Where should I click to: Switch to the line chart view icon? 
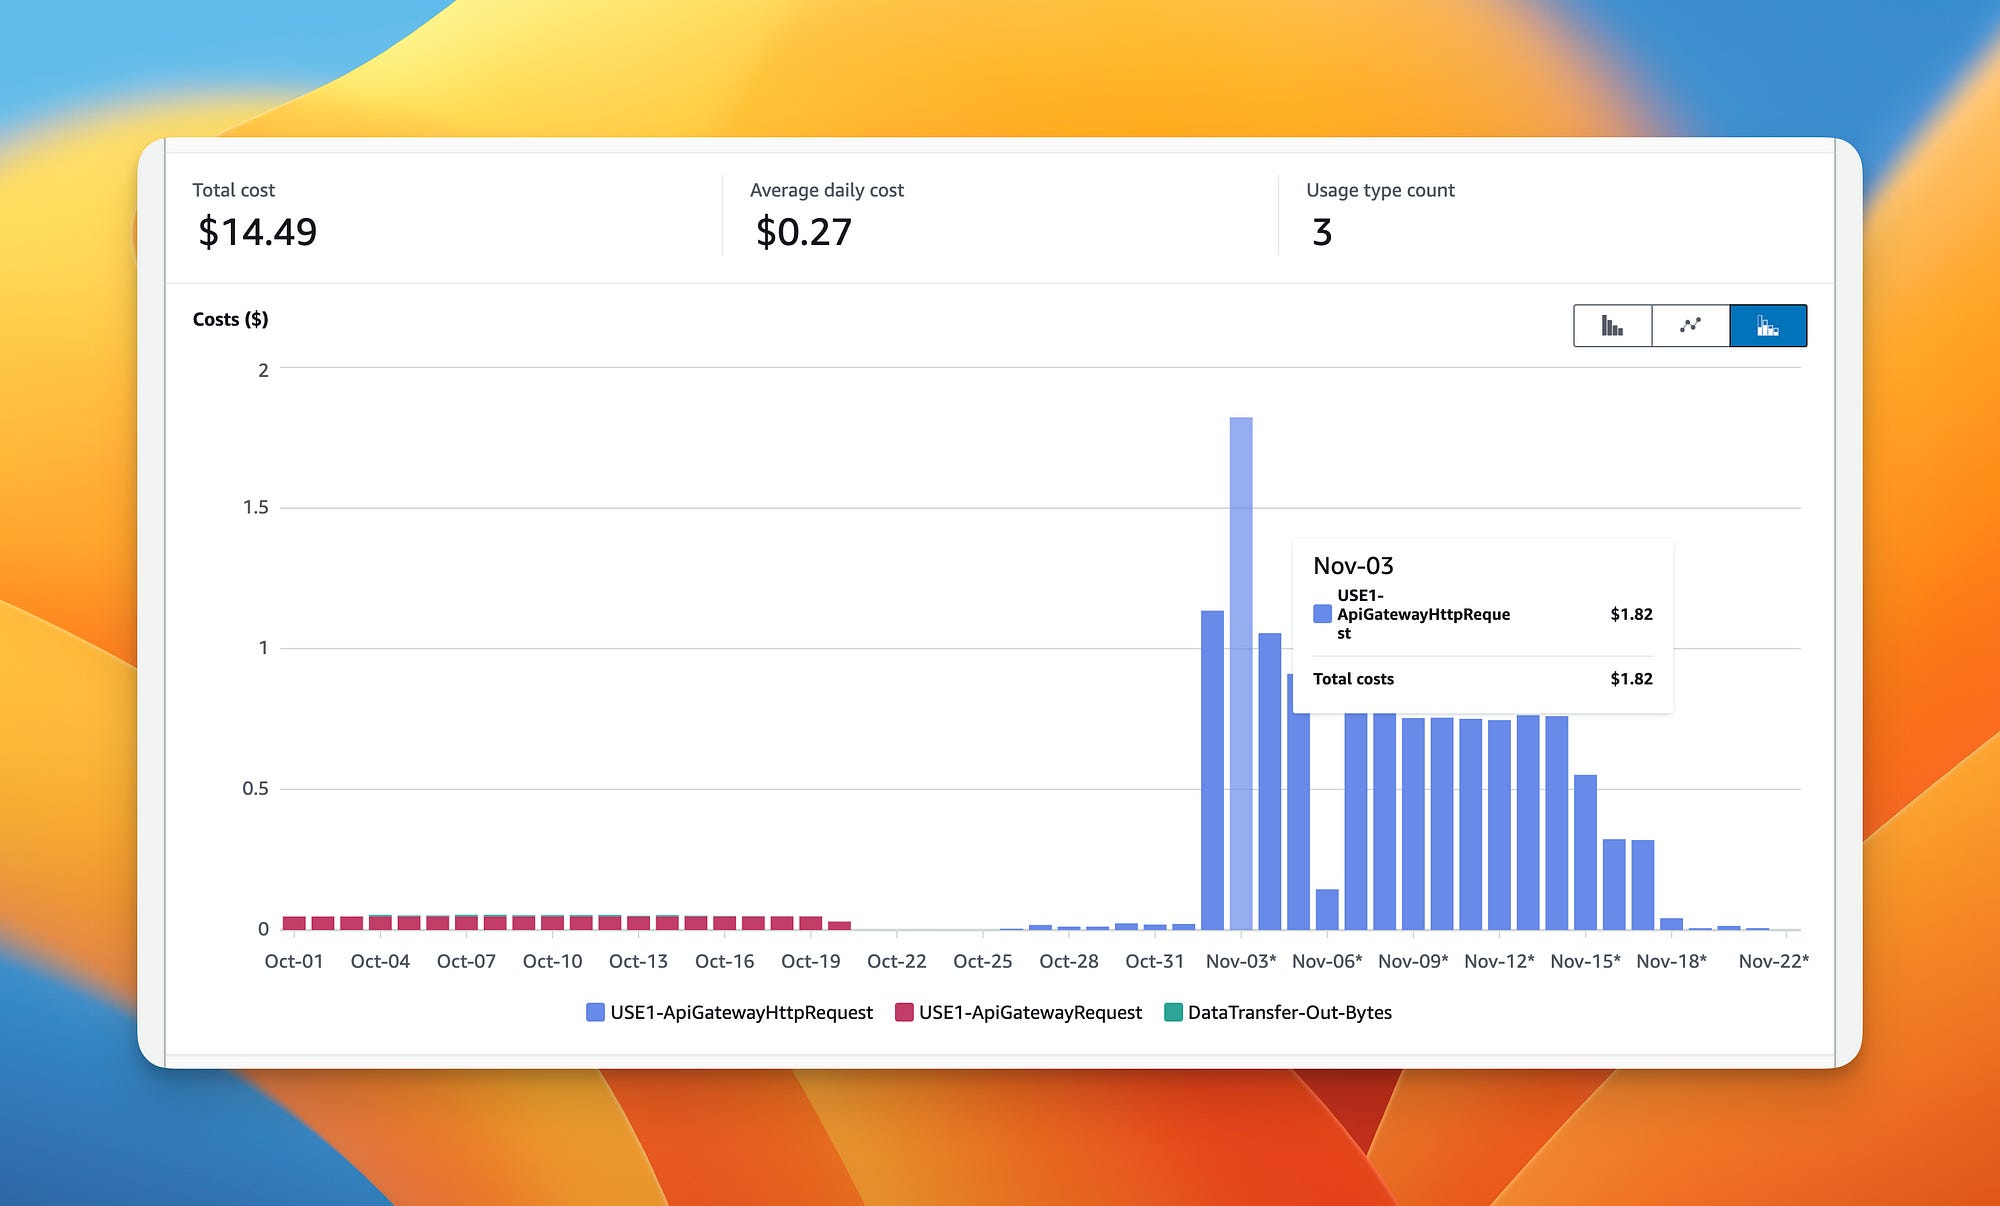click(1690, 325)
